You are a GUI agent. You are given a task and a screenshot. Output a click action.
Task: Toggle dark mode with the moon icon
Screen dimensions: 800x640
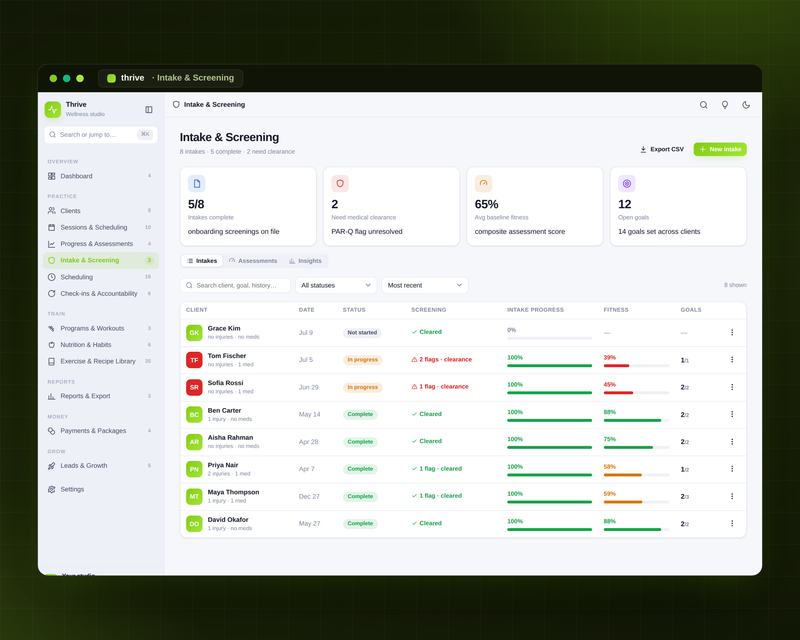click(x=746, y=105)
